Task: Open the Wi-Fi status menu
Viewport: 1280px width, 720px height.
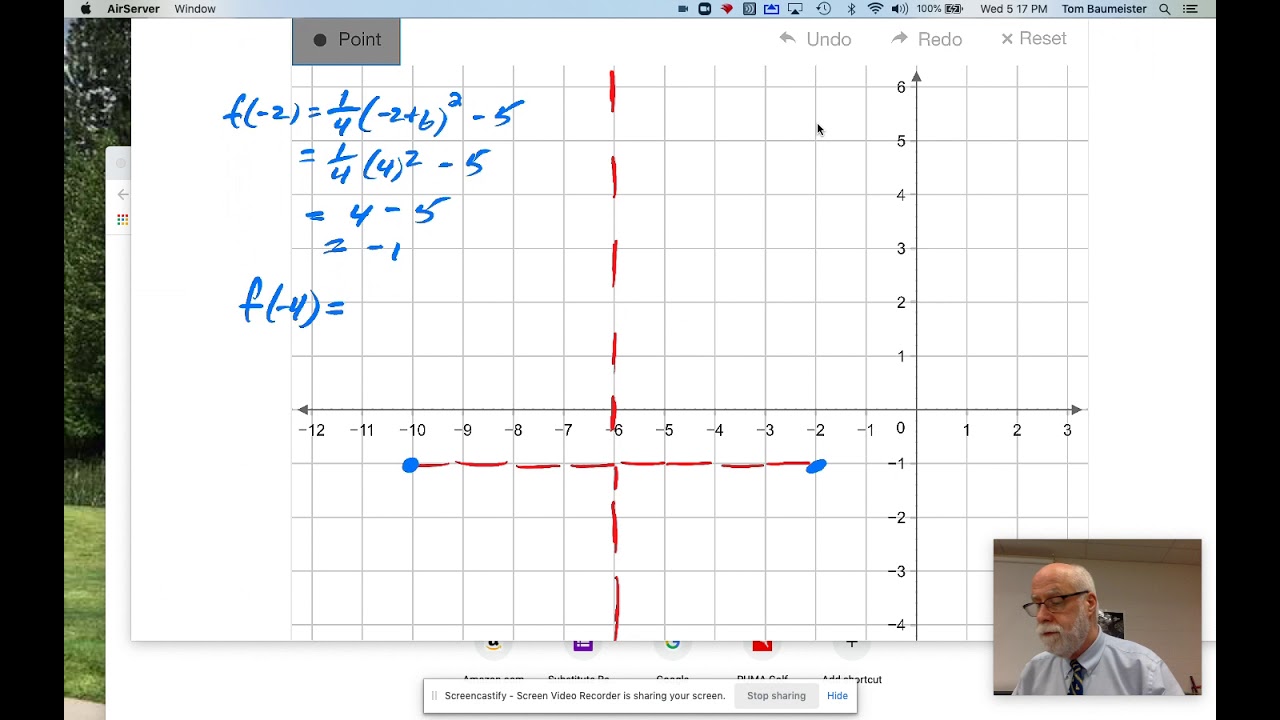Action: (x=875, y=9)
